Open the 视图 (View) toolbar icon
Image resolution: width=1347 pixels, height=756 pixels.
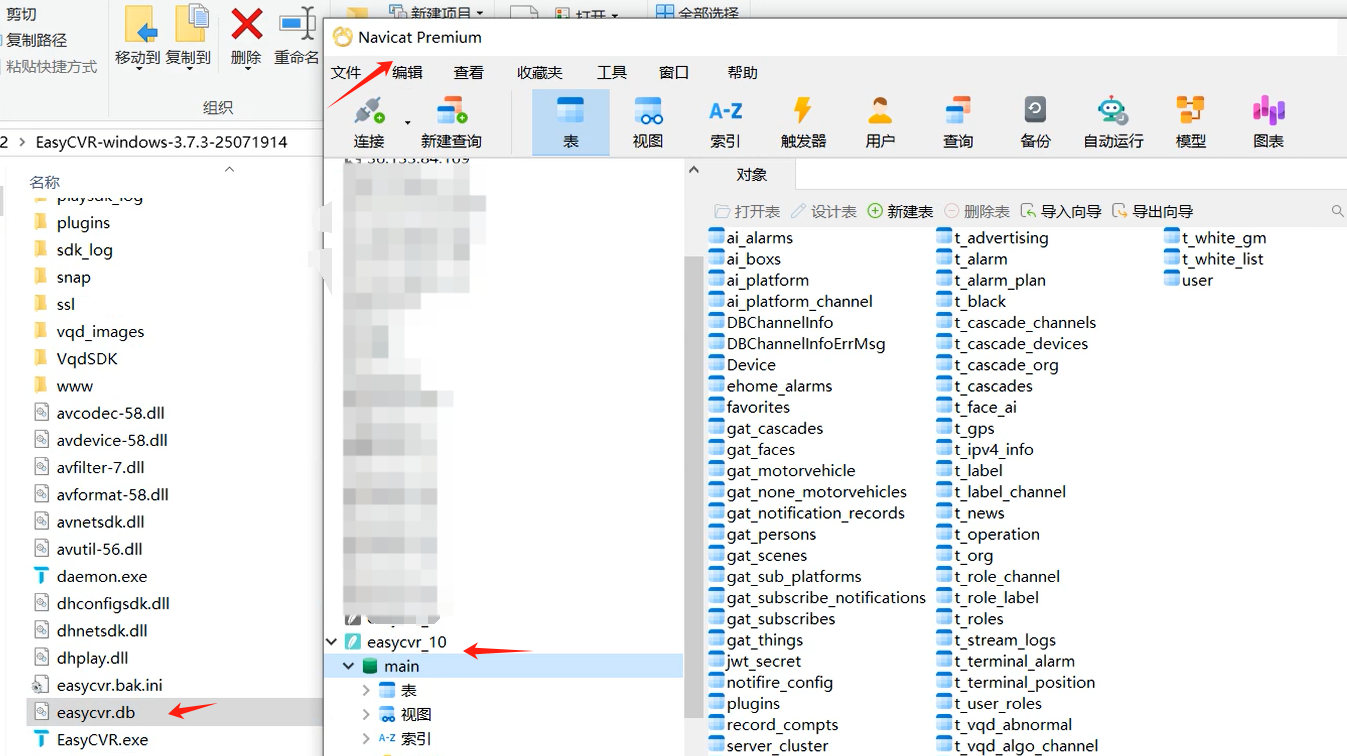click(648, 110)
